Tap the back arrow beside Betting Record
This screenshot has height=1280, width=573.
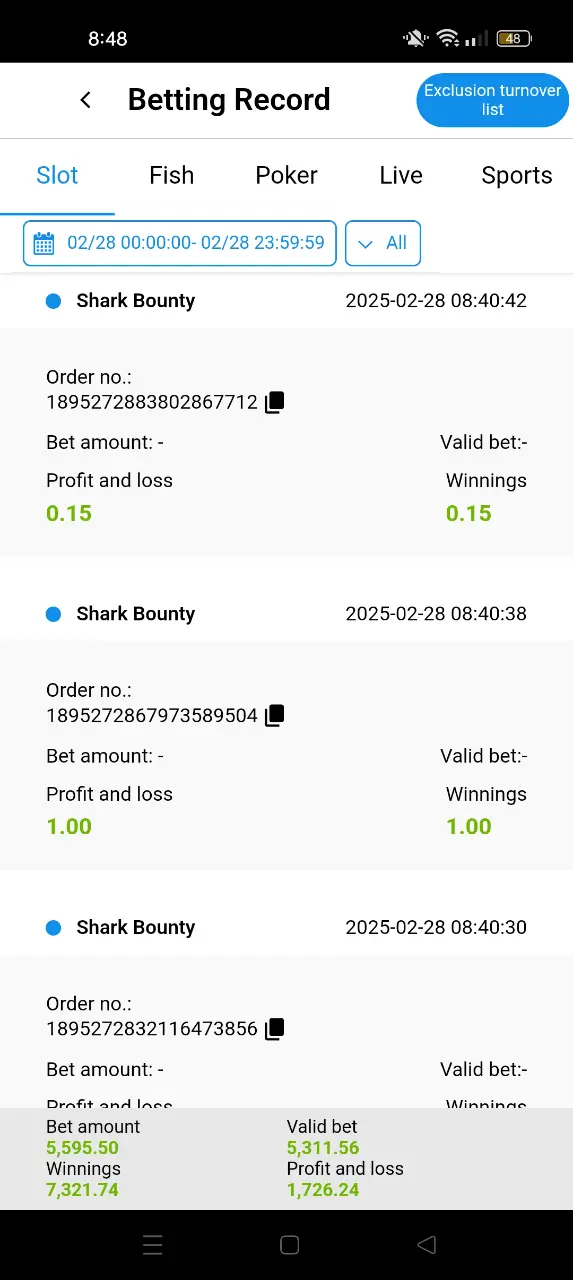86,100
